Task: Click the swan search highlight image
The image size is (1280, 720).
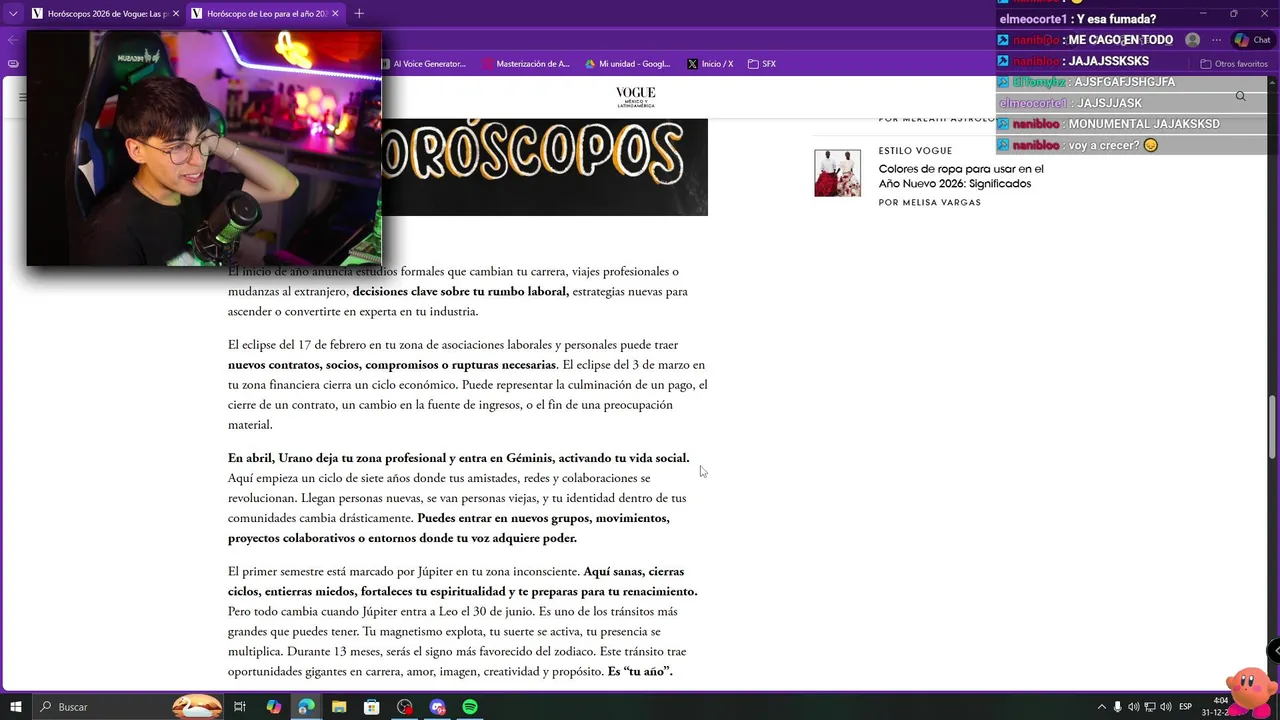Action: tap(197, 707)
